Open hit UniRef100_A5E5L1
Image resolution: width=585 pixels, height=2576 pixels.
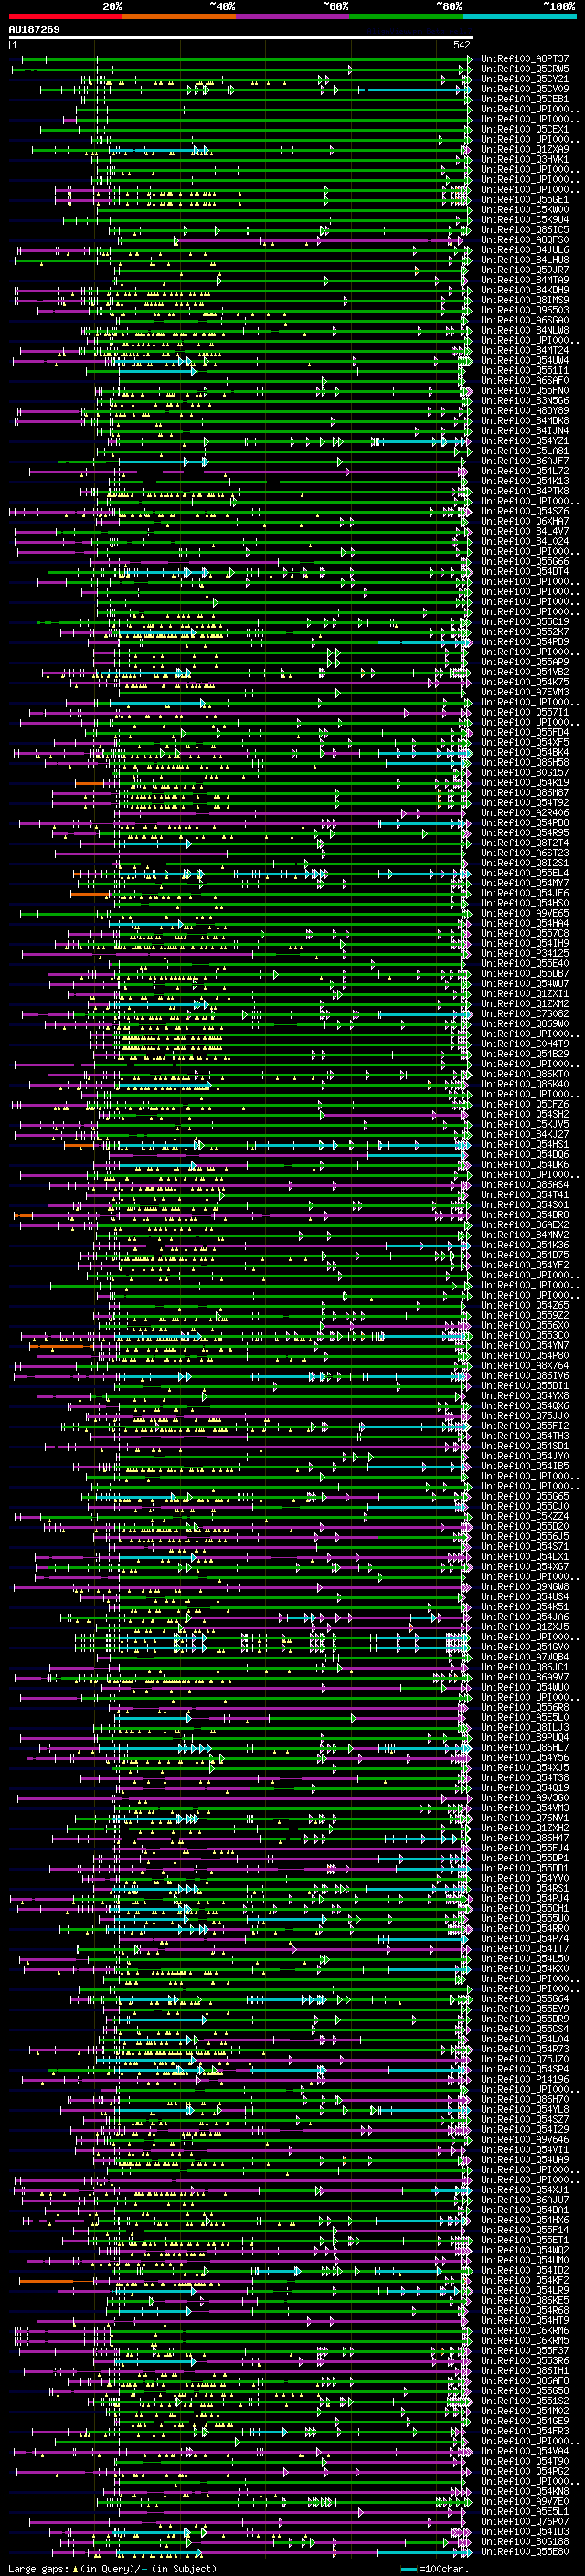(x=525, y=2512)
